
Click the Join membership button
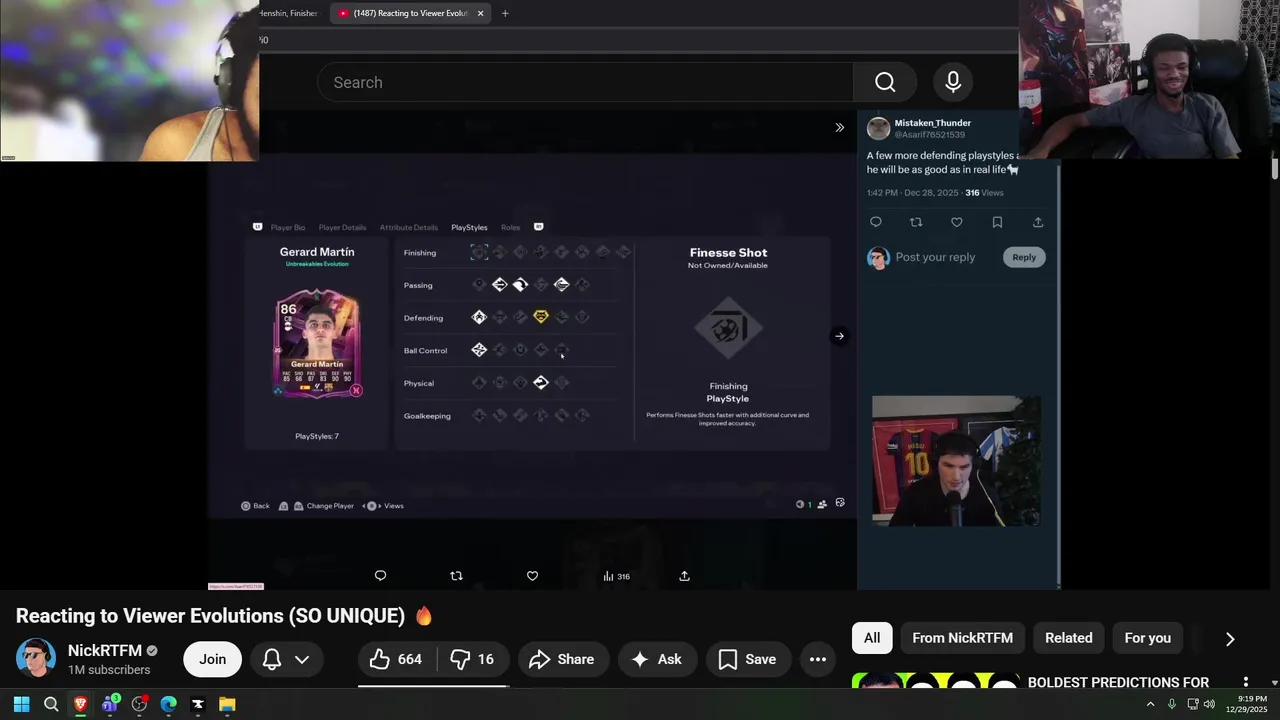point(212,659)
